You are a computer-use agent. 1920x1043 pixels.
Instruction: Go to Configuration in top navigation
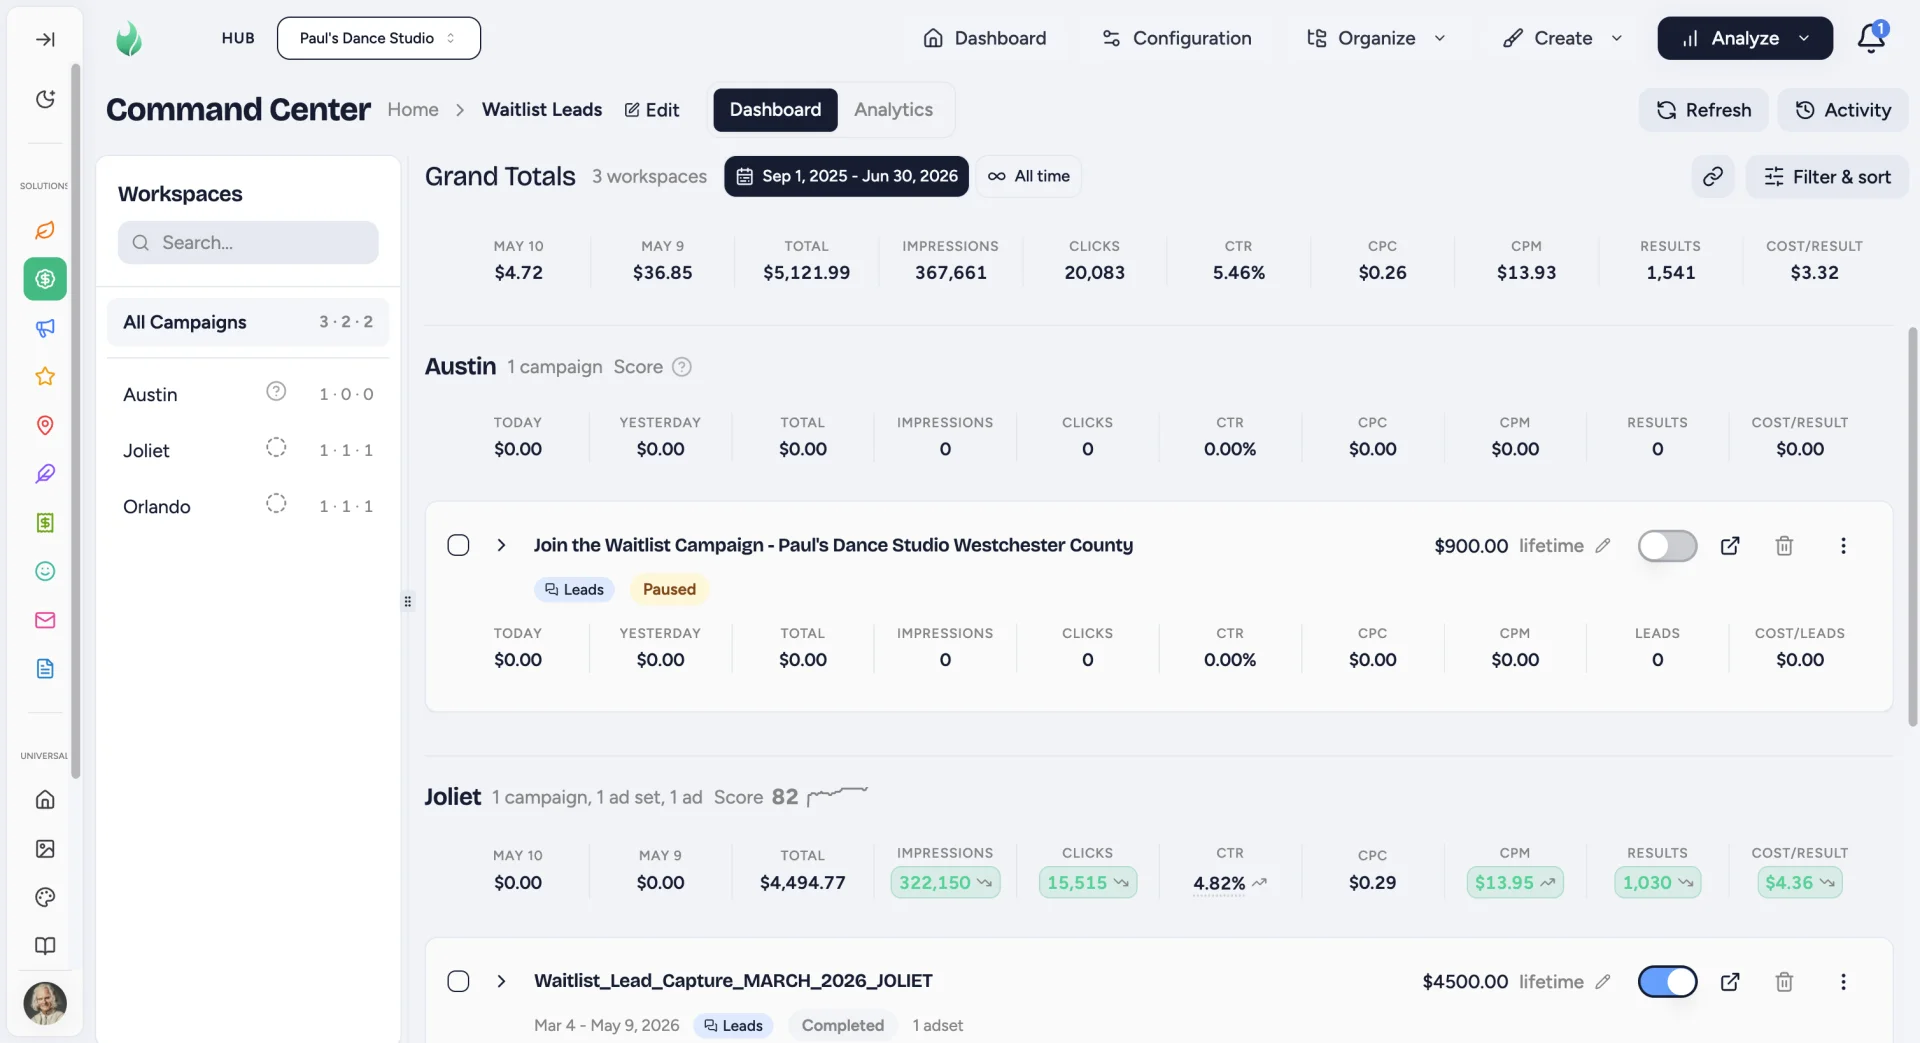pyautogui.click(x=1176, y=38)
